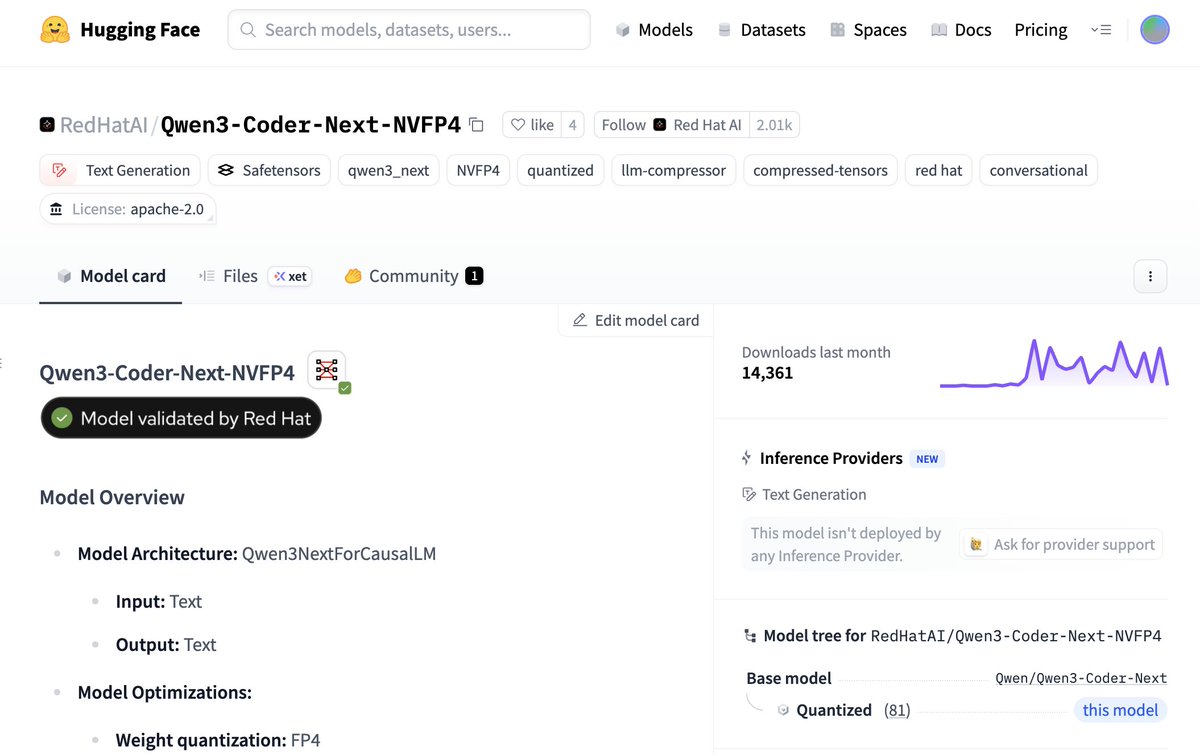Open the top navigation more menu
Viewport: 1200px width, 755px height.
[x=1101, y=30]
